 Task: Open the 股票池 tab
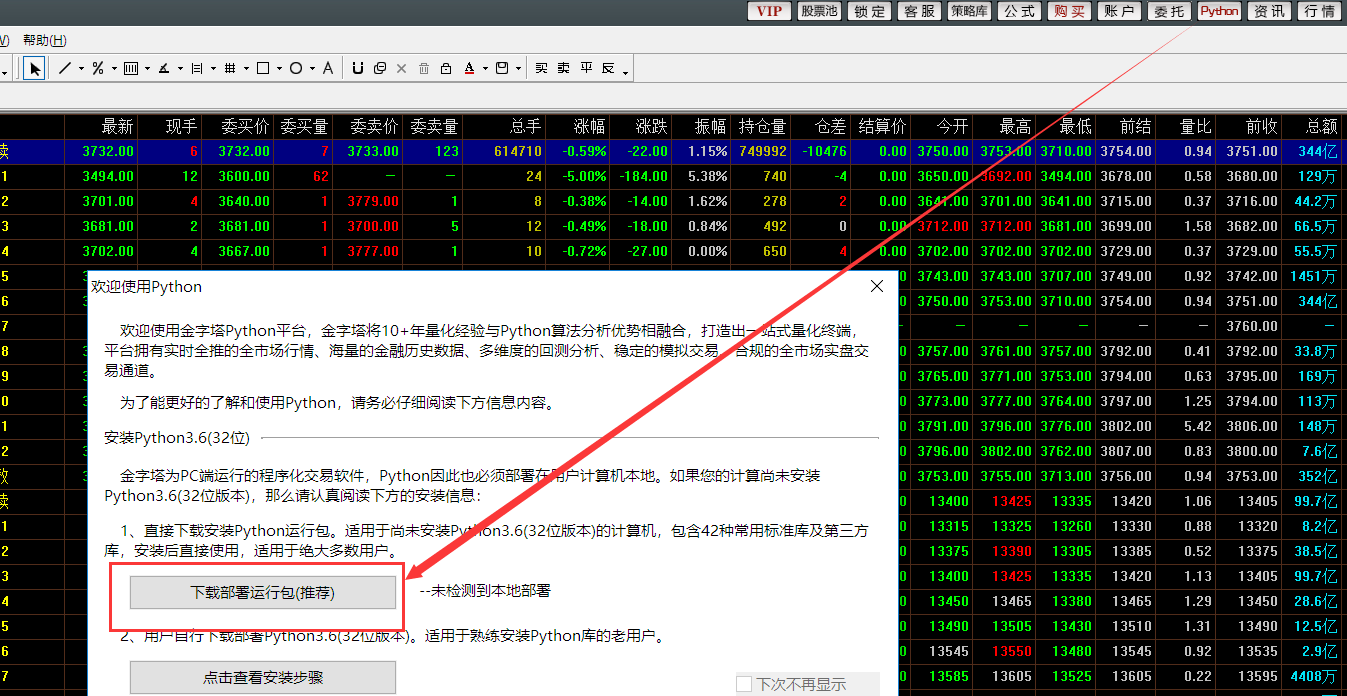pos(819,11)
